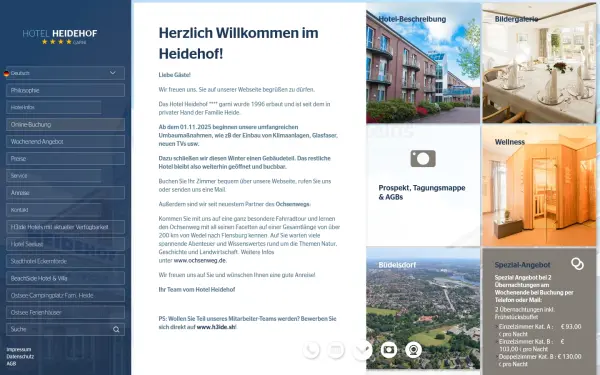
Task: Click the search magnifier icon
Action: (116, 329)
